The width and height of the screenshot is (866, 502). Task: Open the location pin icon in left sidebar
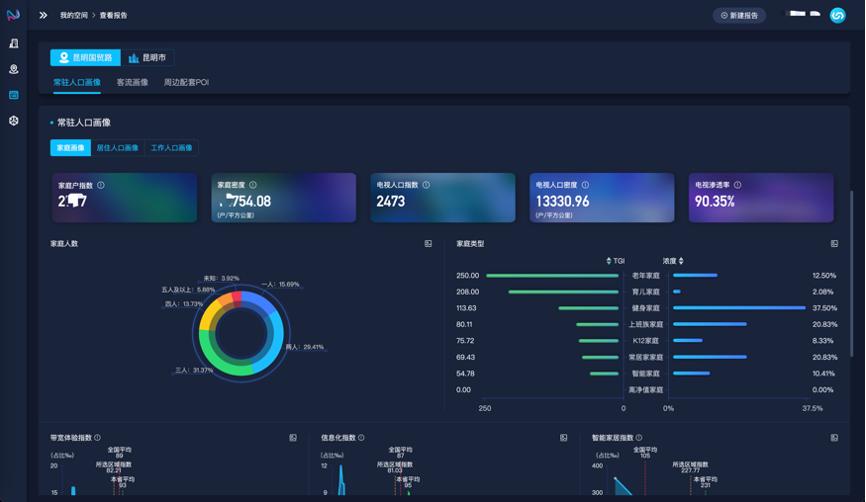tap(14, 69)
